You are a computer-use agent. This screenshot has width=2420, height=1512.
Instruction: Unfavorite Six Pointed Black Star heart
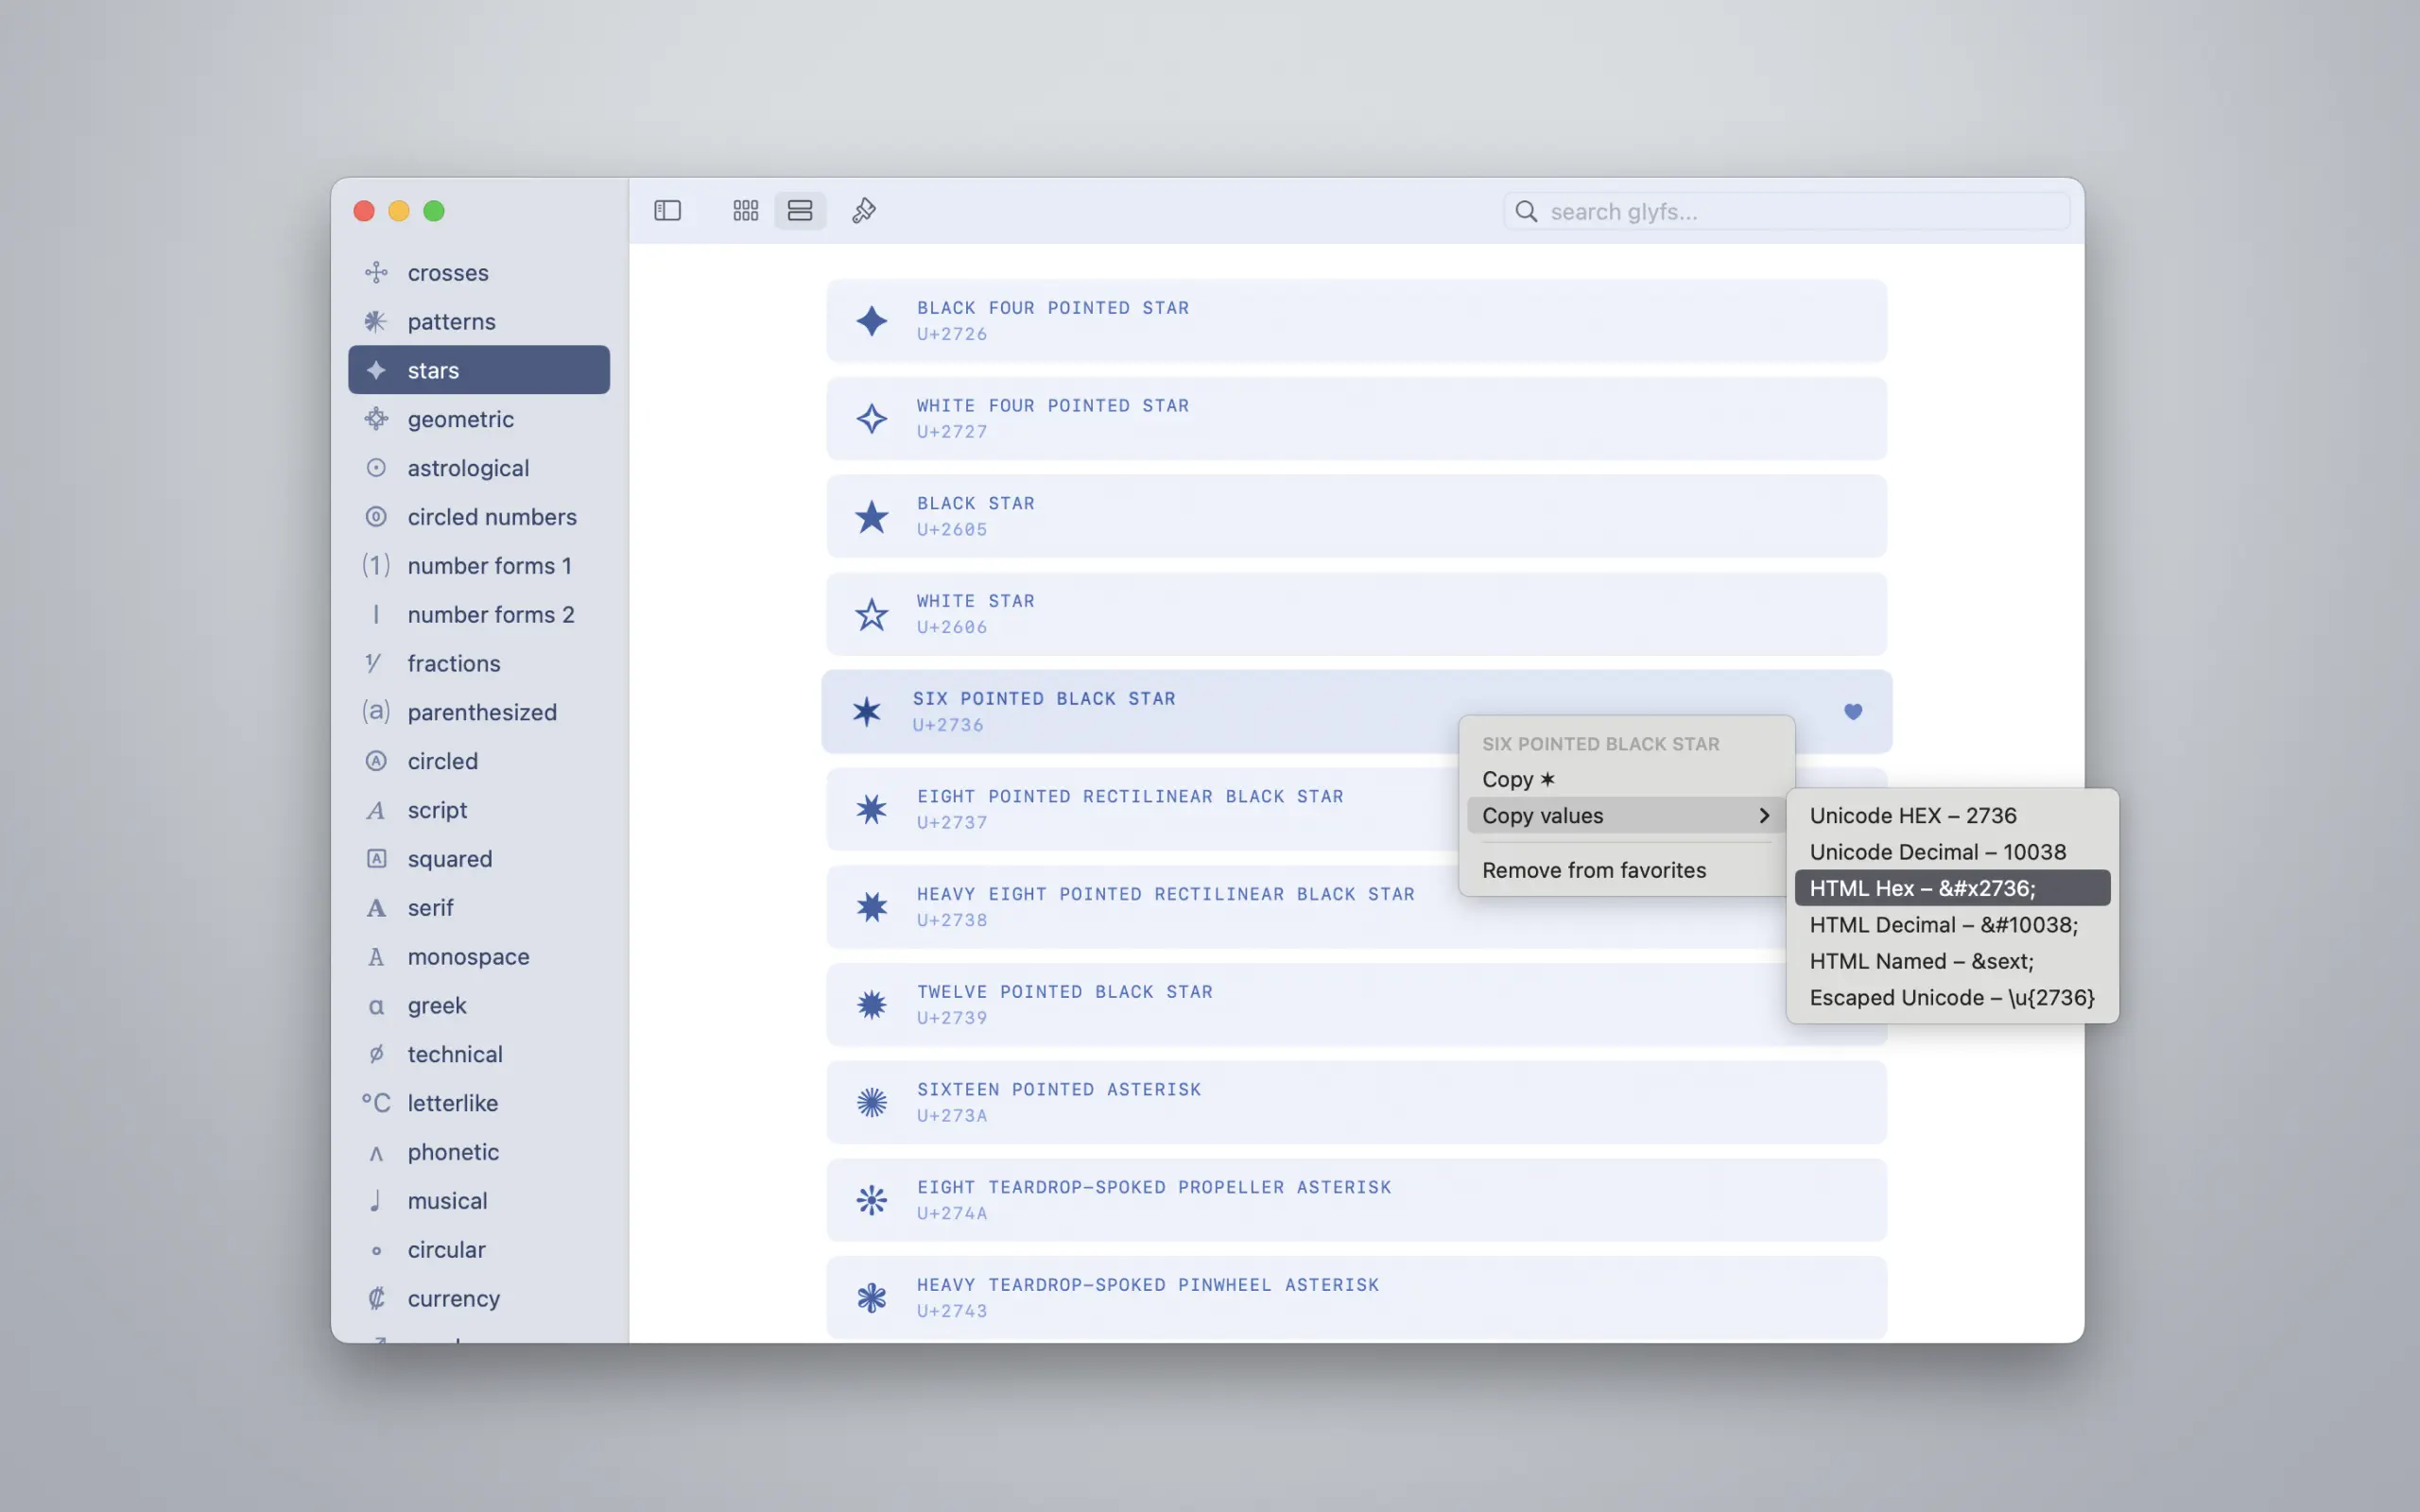click(1852, 712)
